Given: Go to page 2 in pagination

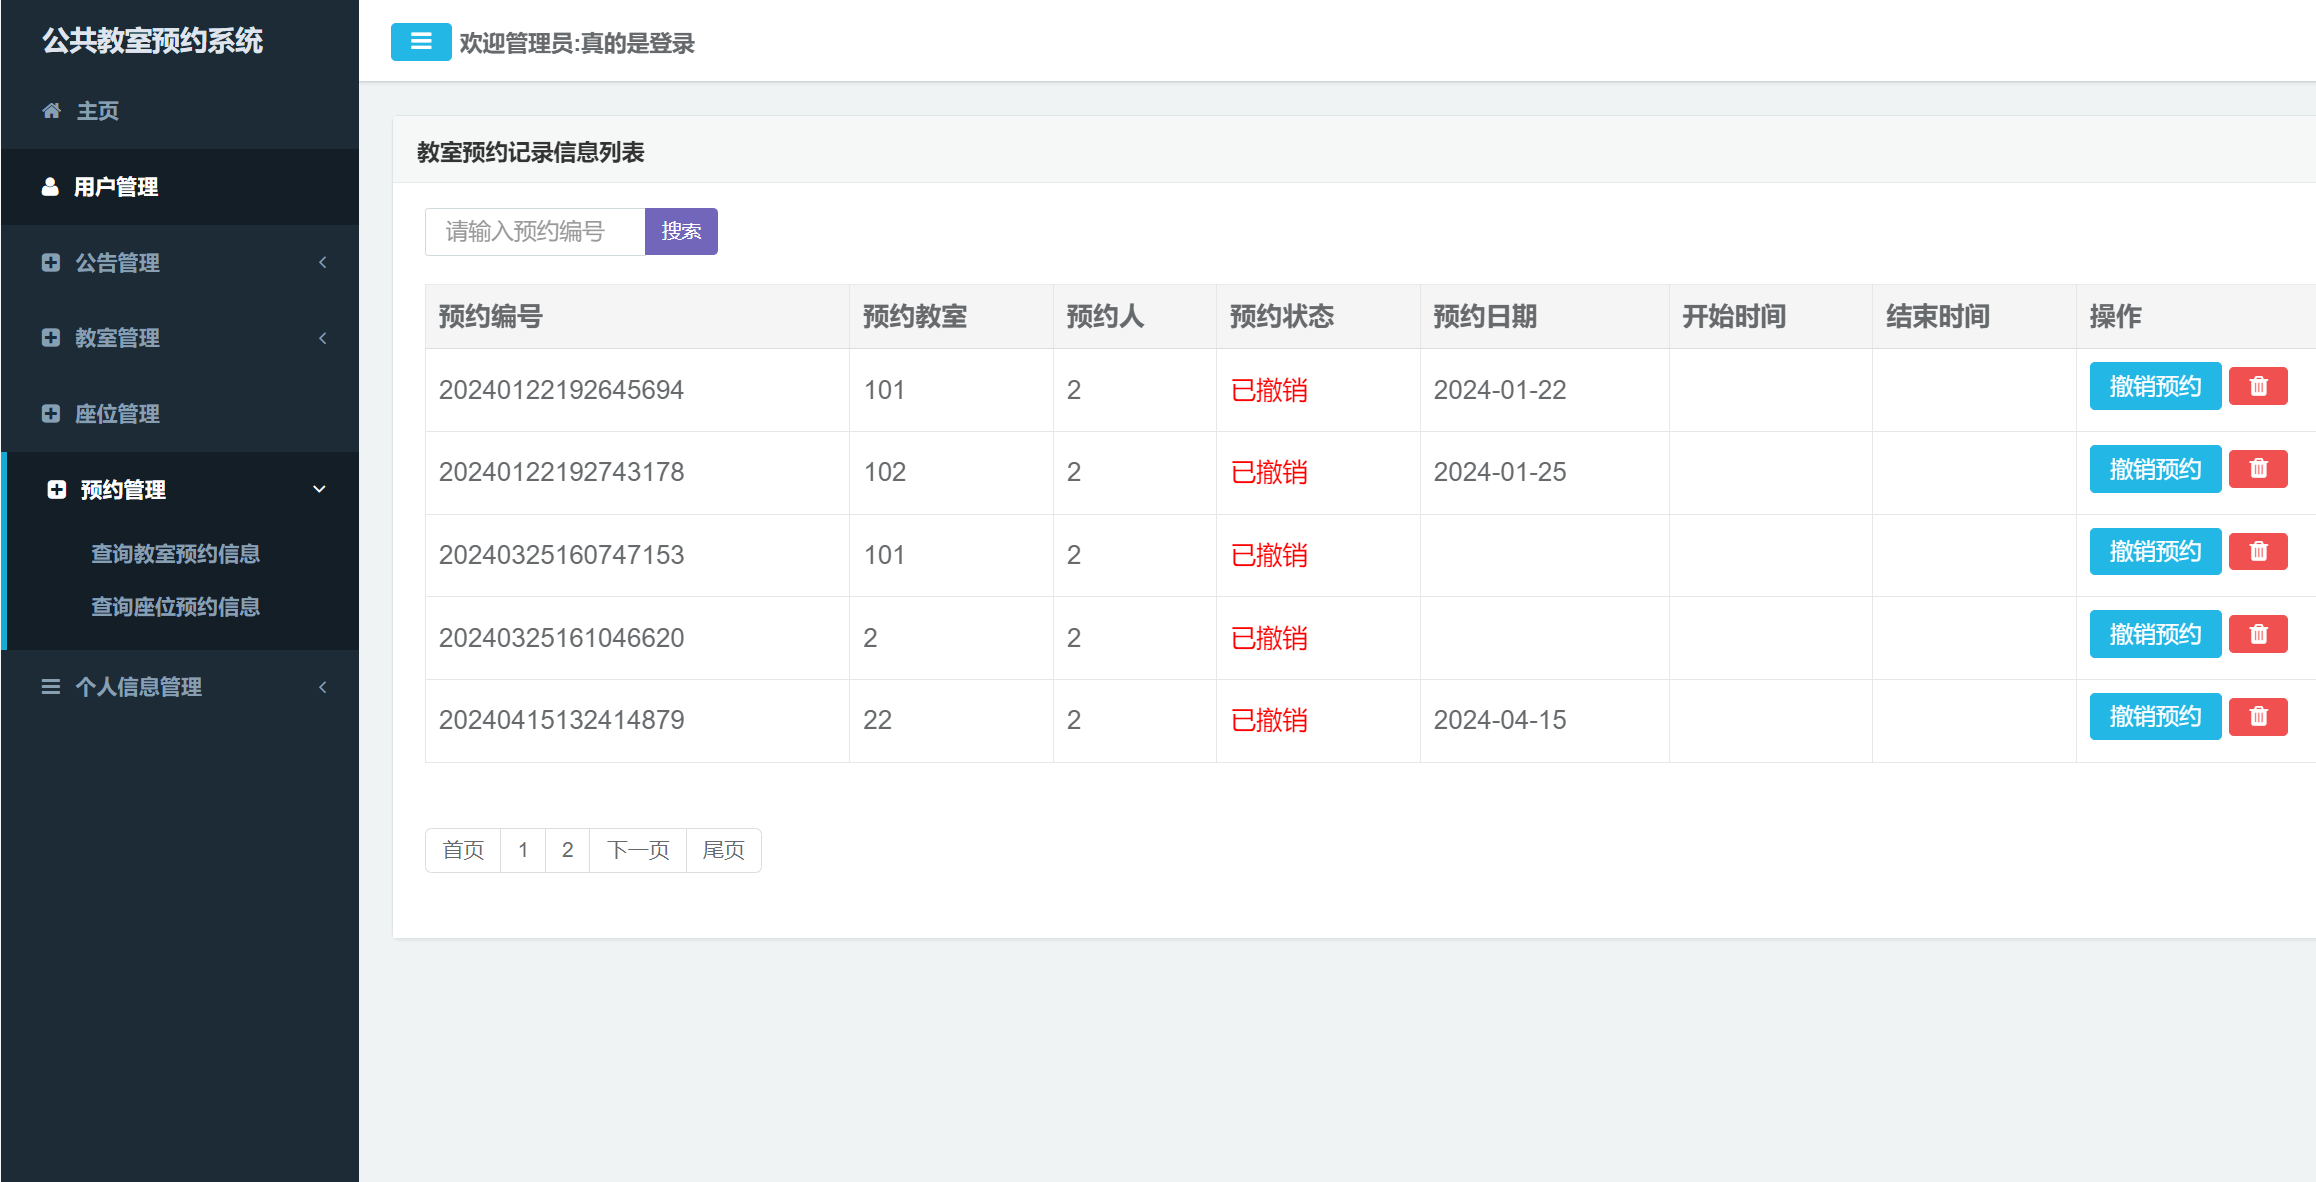Looking at the screenshot, I should coord(567,850).
